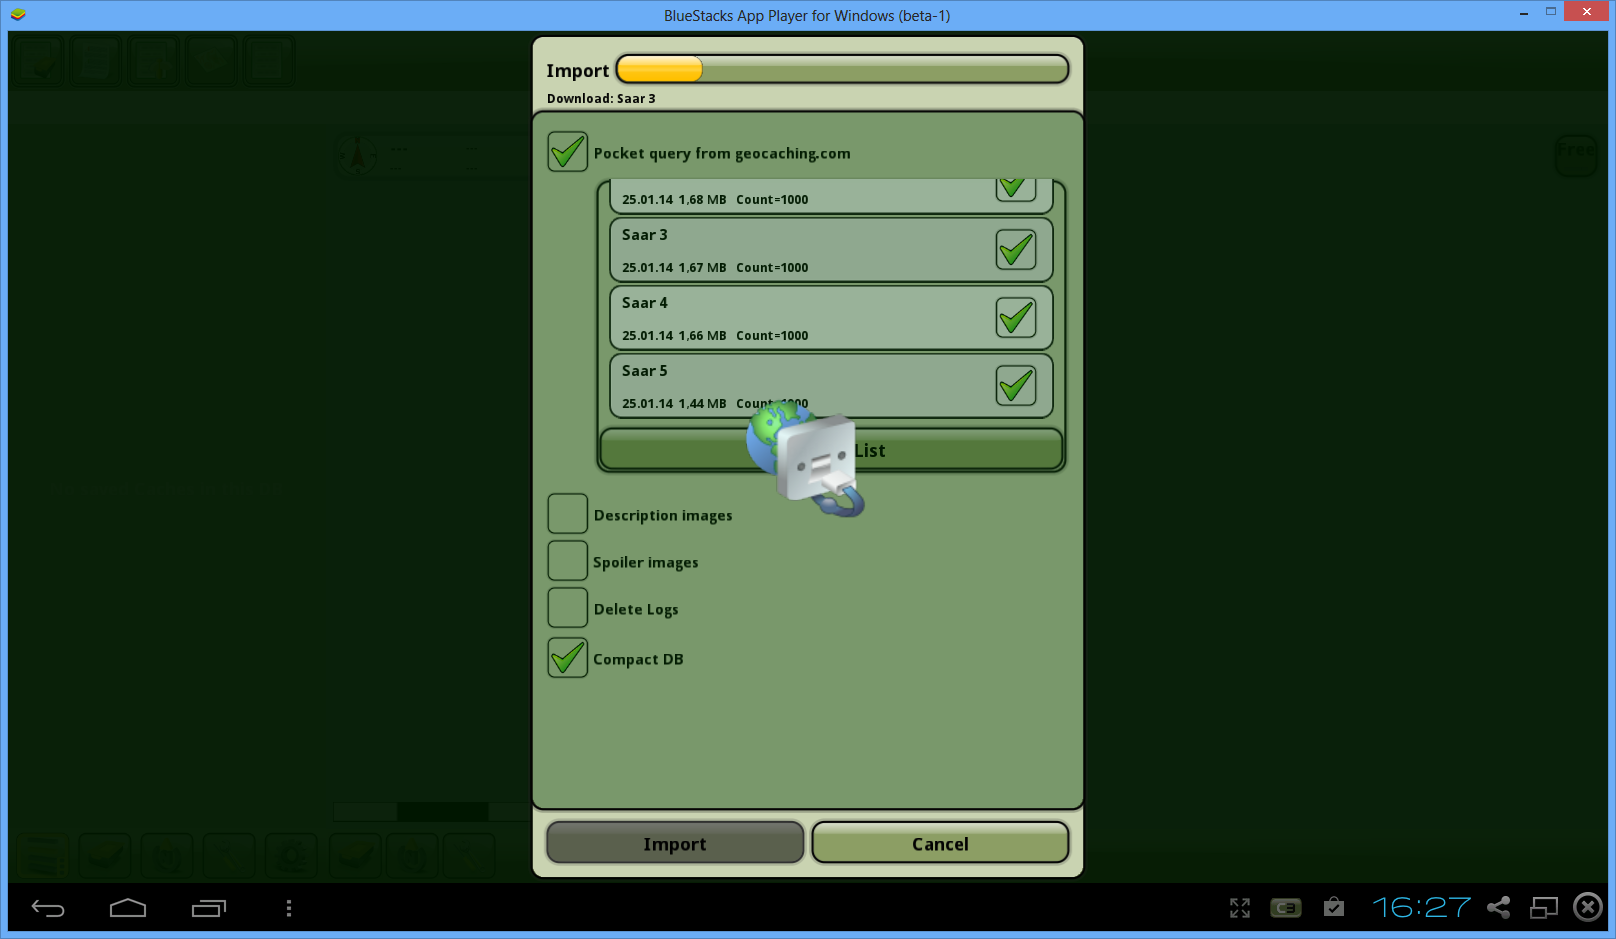Click the Description images label
The image size is (1616, 939).
[x=663, y=516]
